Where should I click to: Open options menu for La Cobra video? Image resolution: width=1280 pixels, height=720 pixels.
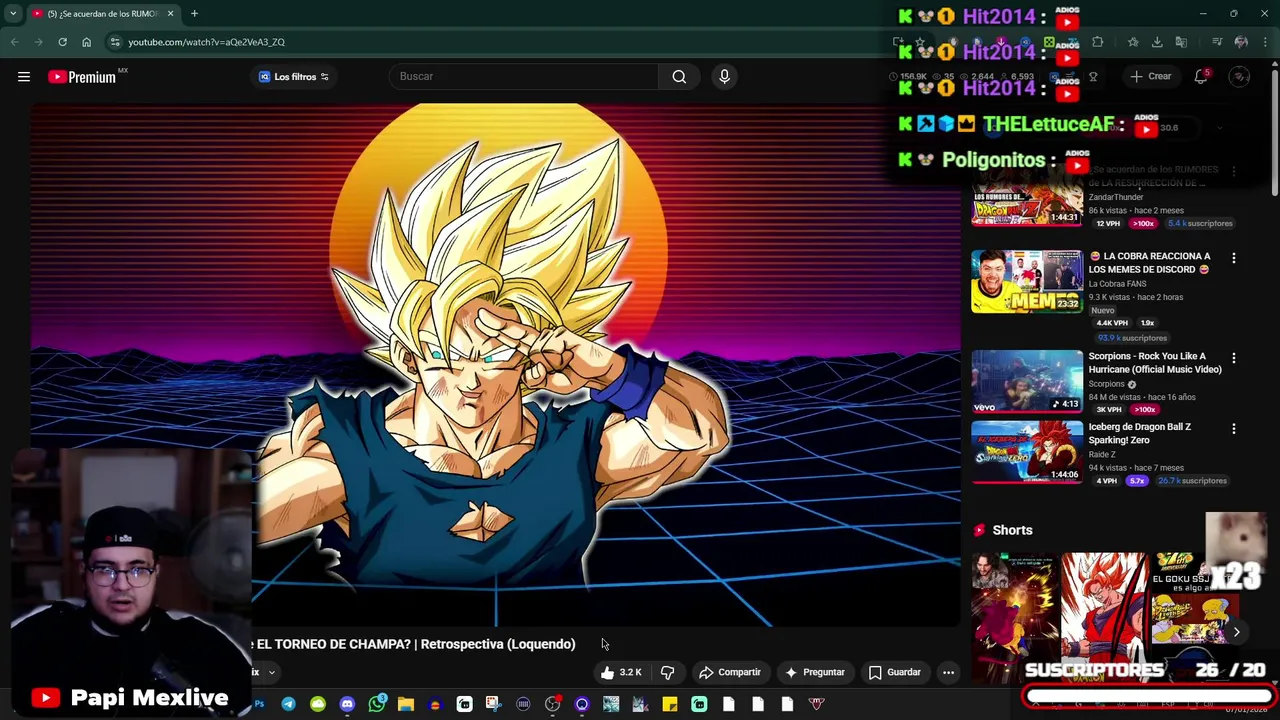coord(1233,258)
